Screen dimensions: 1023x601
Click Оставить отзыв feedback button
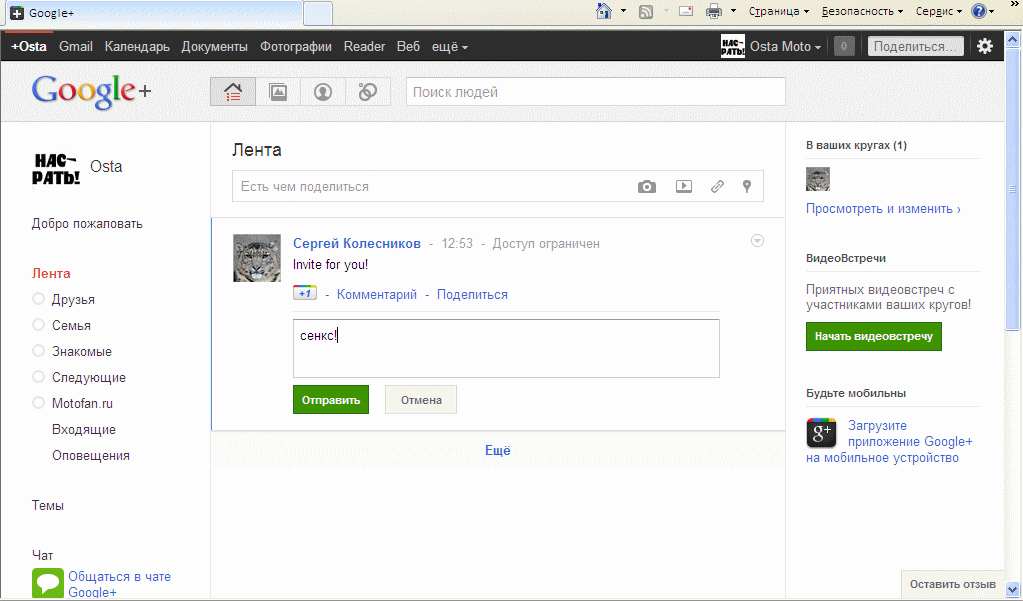coord(953,584)
